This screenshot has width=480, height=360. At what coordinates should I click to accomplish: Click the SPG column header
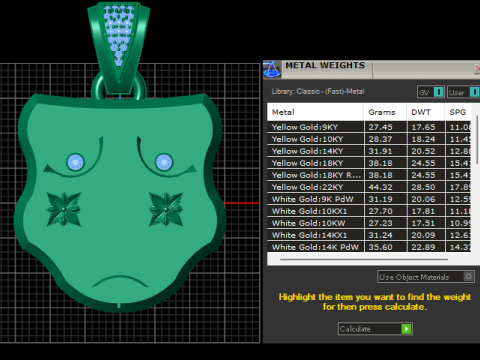458,112
